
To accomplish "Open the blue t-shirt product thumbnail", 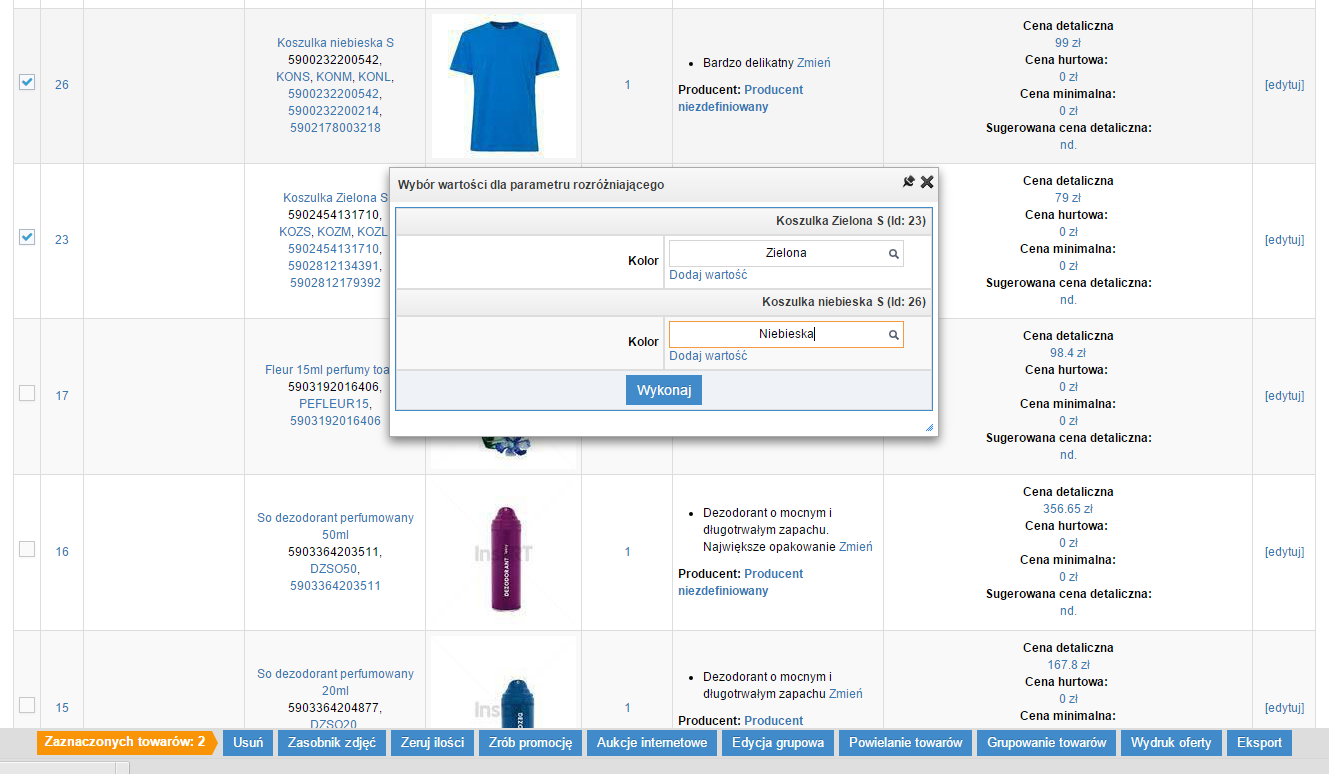I will pos(504,85).
